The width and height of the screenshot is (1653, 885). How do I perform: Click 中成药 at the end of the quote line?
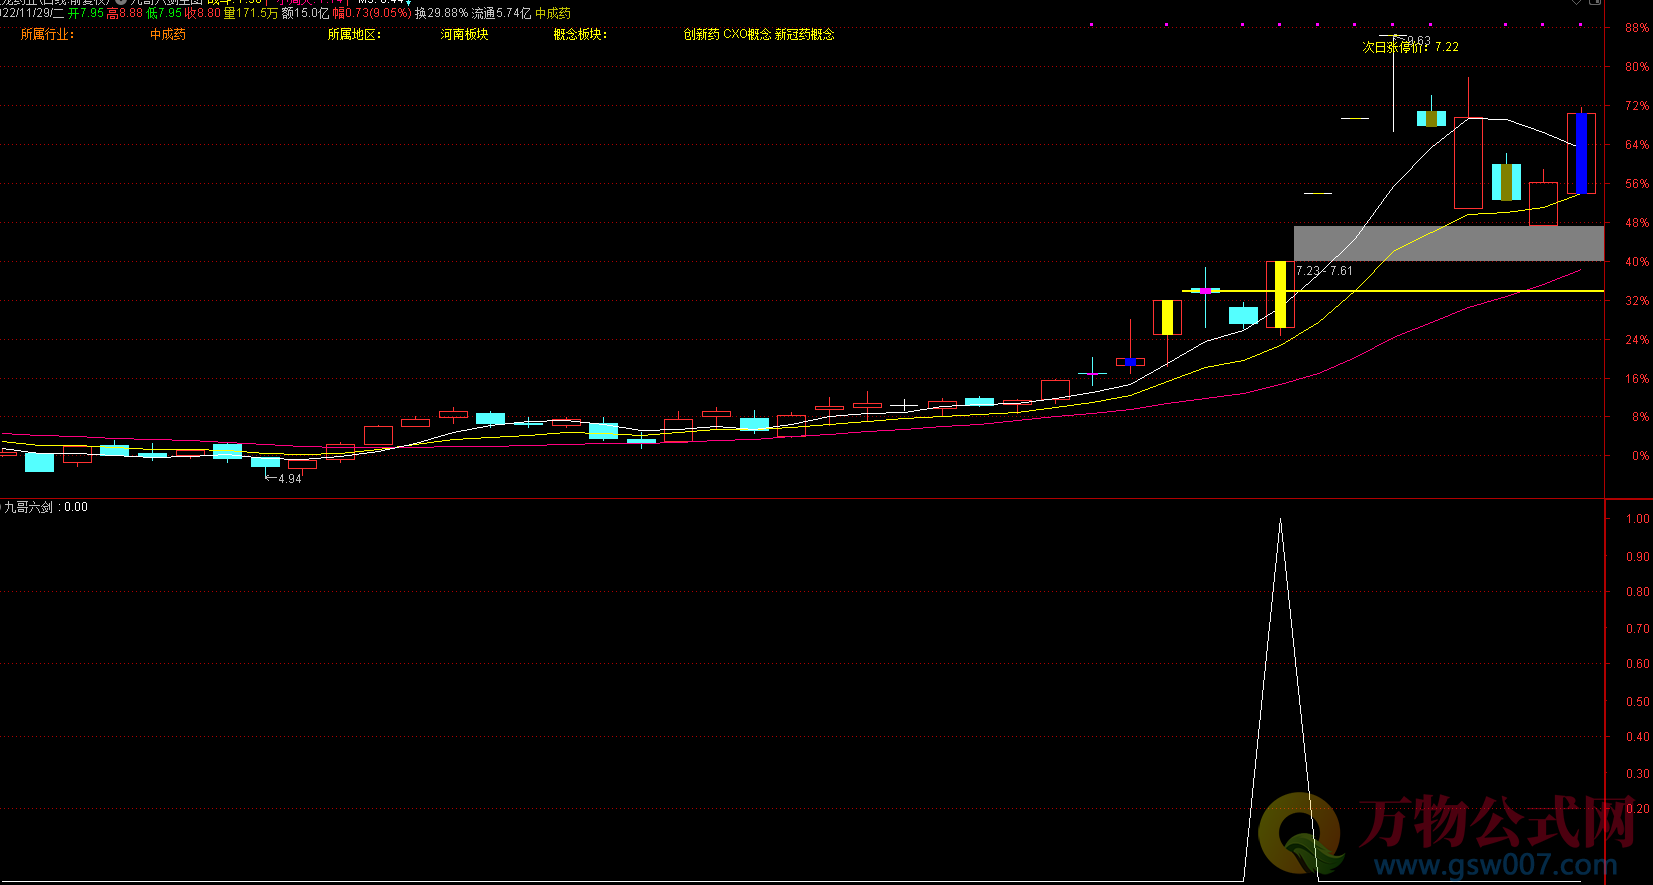click(x=553, y=13)
